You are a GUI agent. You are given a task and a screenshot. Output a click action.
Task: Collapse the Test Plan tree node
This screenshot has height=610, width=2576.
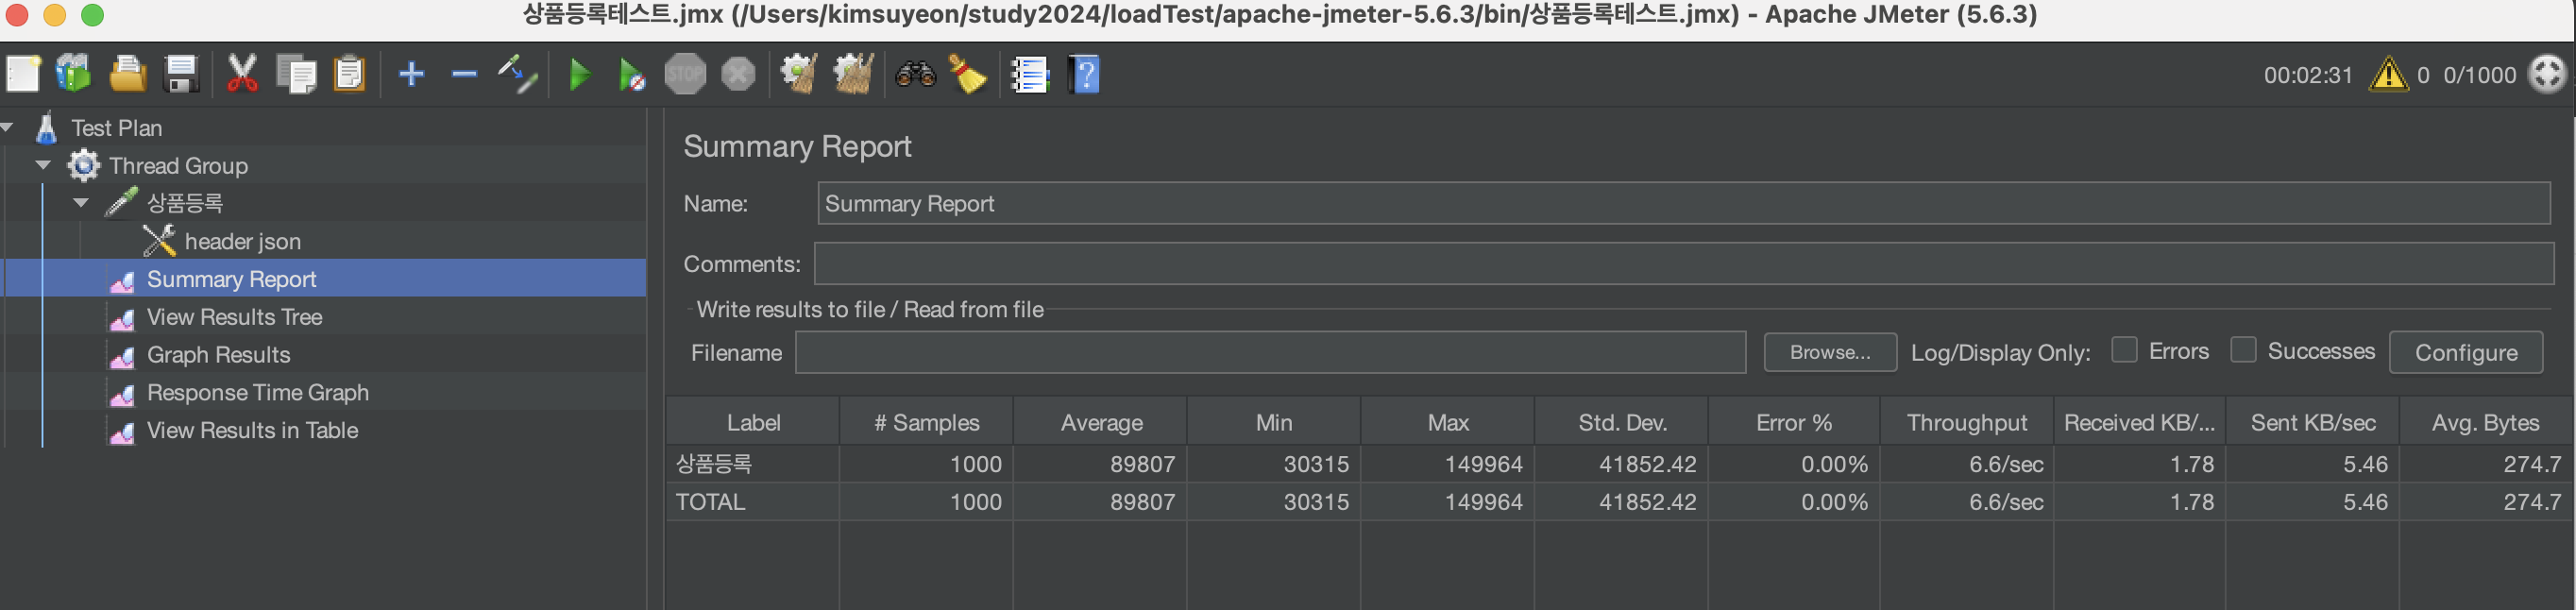(x=8, y=128)
